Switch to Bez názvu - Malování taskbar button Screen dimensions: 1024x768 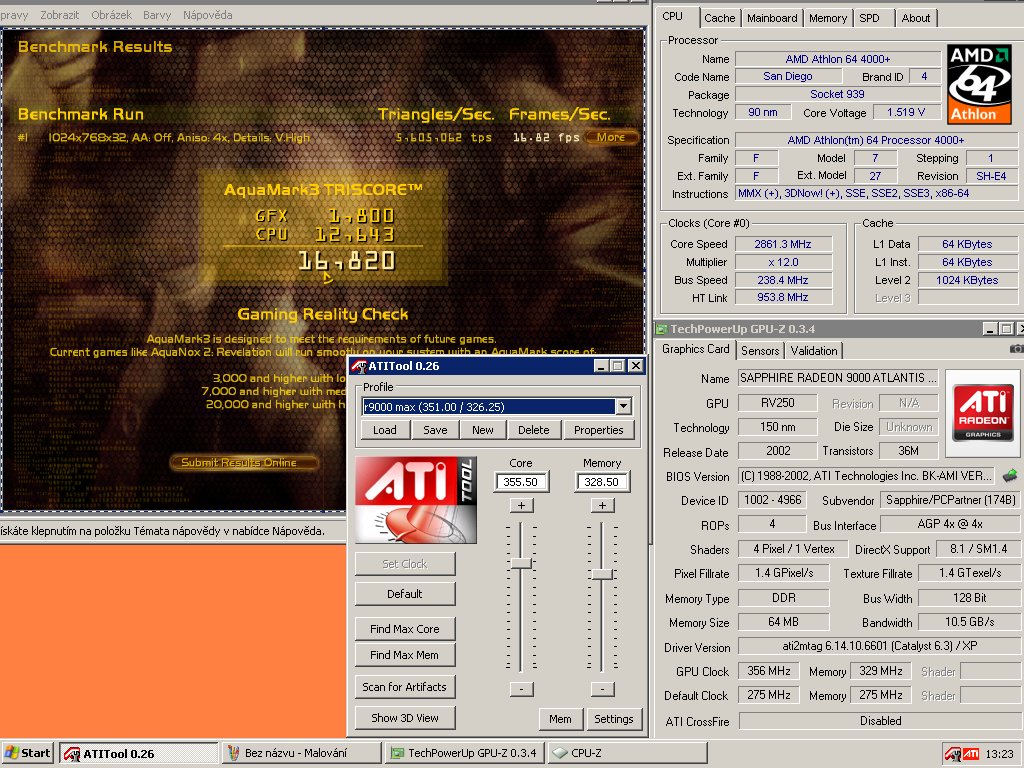[301, 753]
